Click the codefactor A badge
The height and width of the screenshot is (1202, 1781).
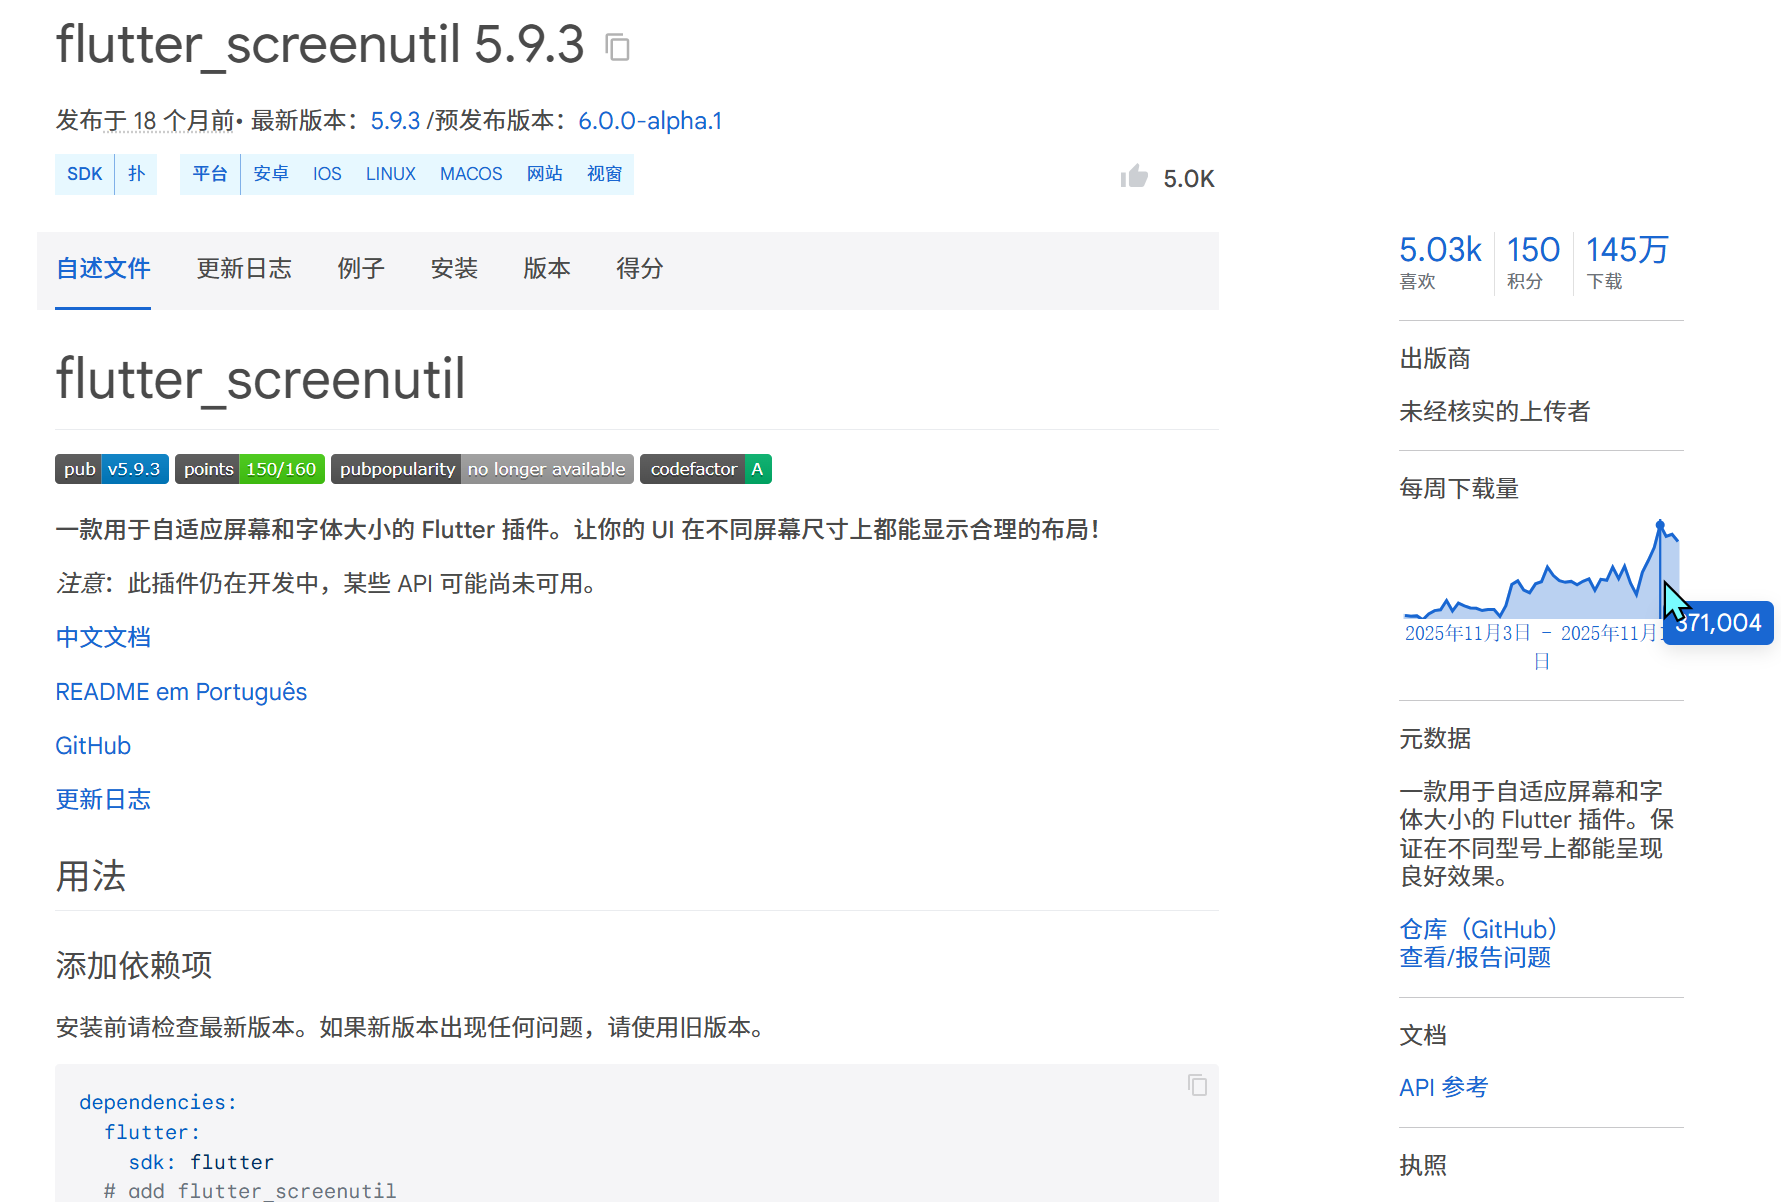(x=705, y=469)
